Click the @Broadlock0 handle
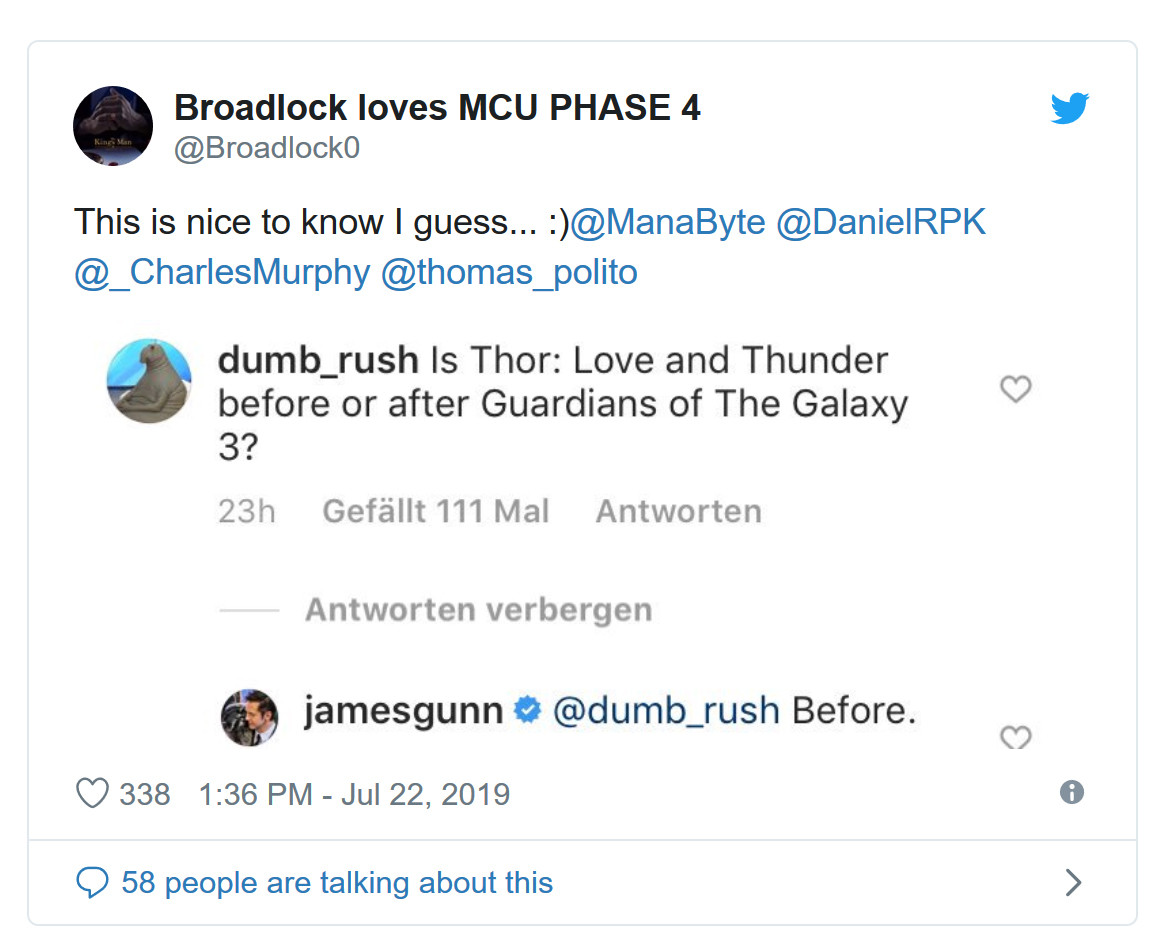The image size is (1159, 941). [x=267, y=148]
